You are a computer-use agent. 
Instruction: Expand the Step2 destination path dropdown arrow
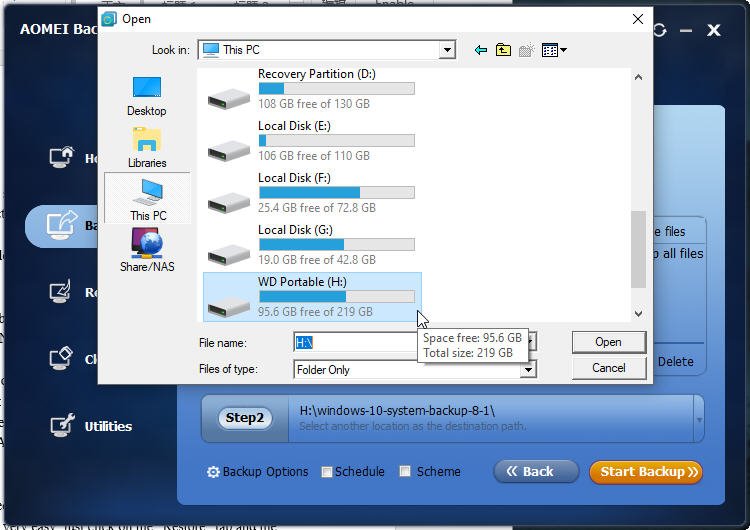(x=699, y=420)
